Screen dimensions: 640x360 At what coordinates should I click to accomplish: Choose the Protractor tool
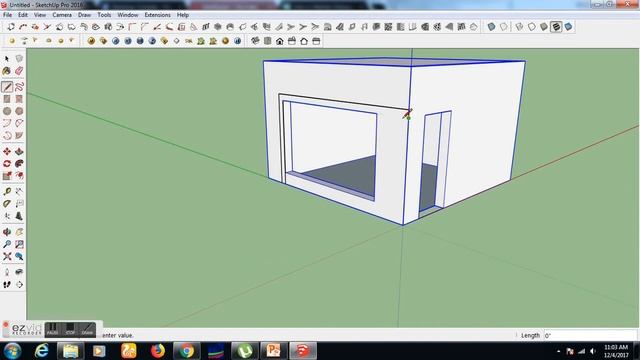coord(7,204)
